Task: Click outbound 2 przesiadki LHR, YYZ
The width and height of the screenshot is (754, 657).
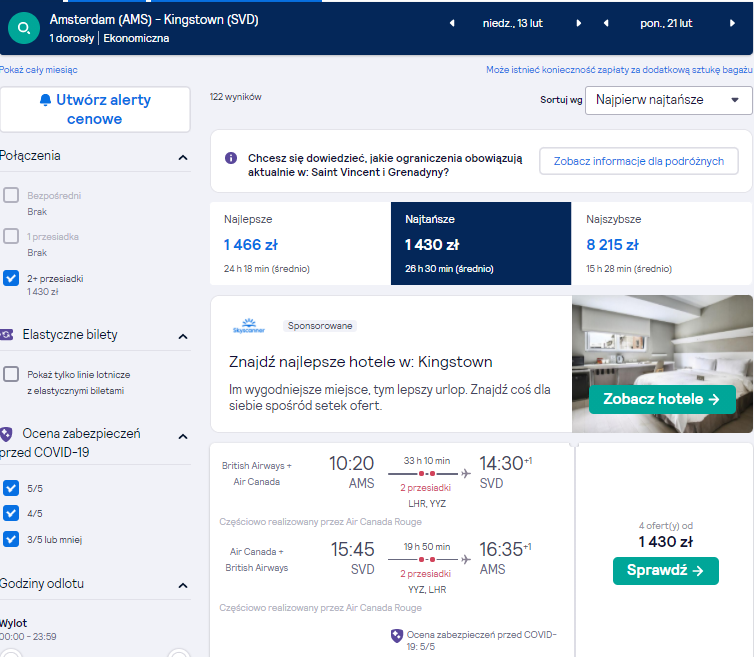Action: [x=426, y=495]
